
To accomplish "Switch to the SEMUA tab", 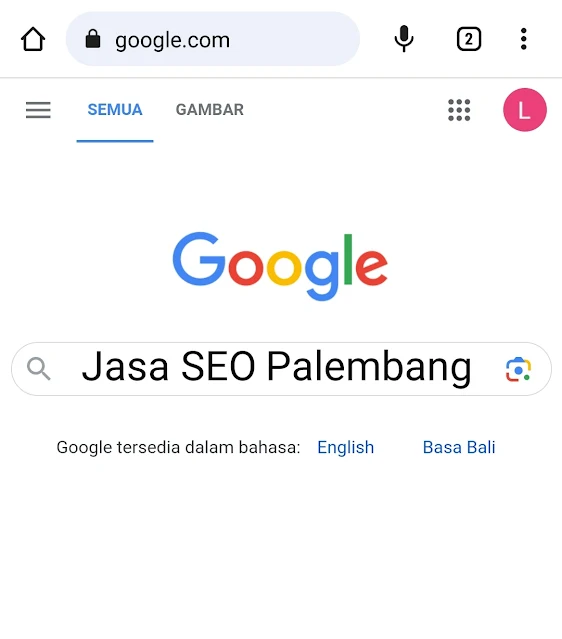I will [x=115, y=110].
